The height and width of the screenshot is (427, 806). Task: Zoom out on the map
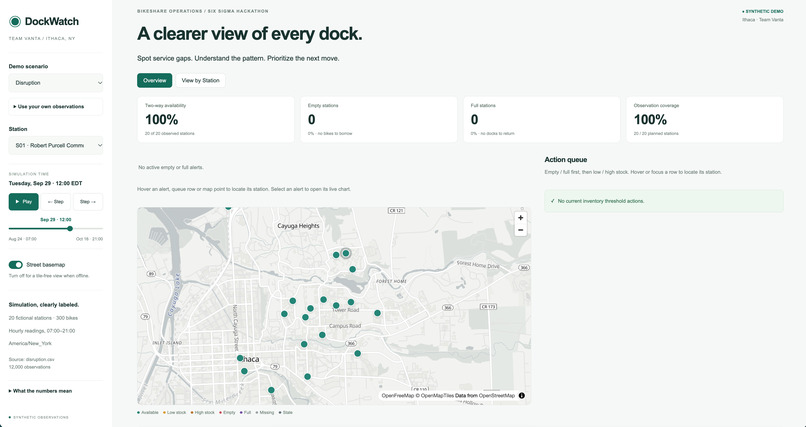(x=521, y=230)
